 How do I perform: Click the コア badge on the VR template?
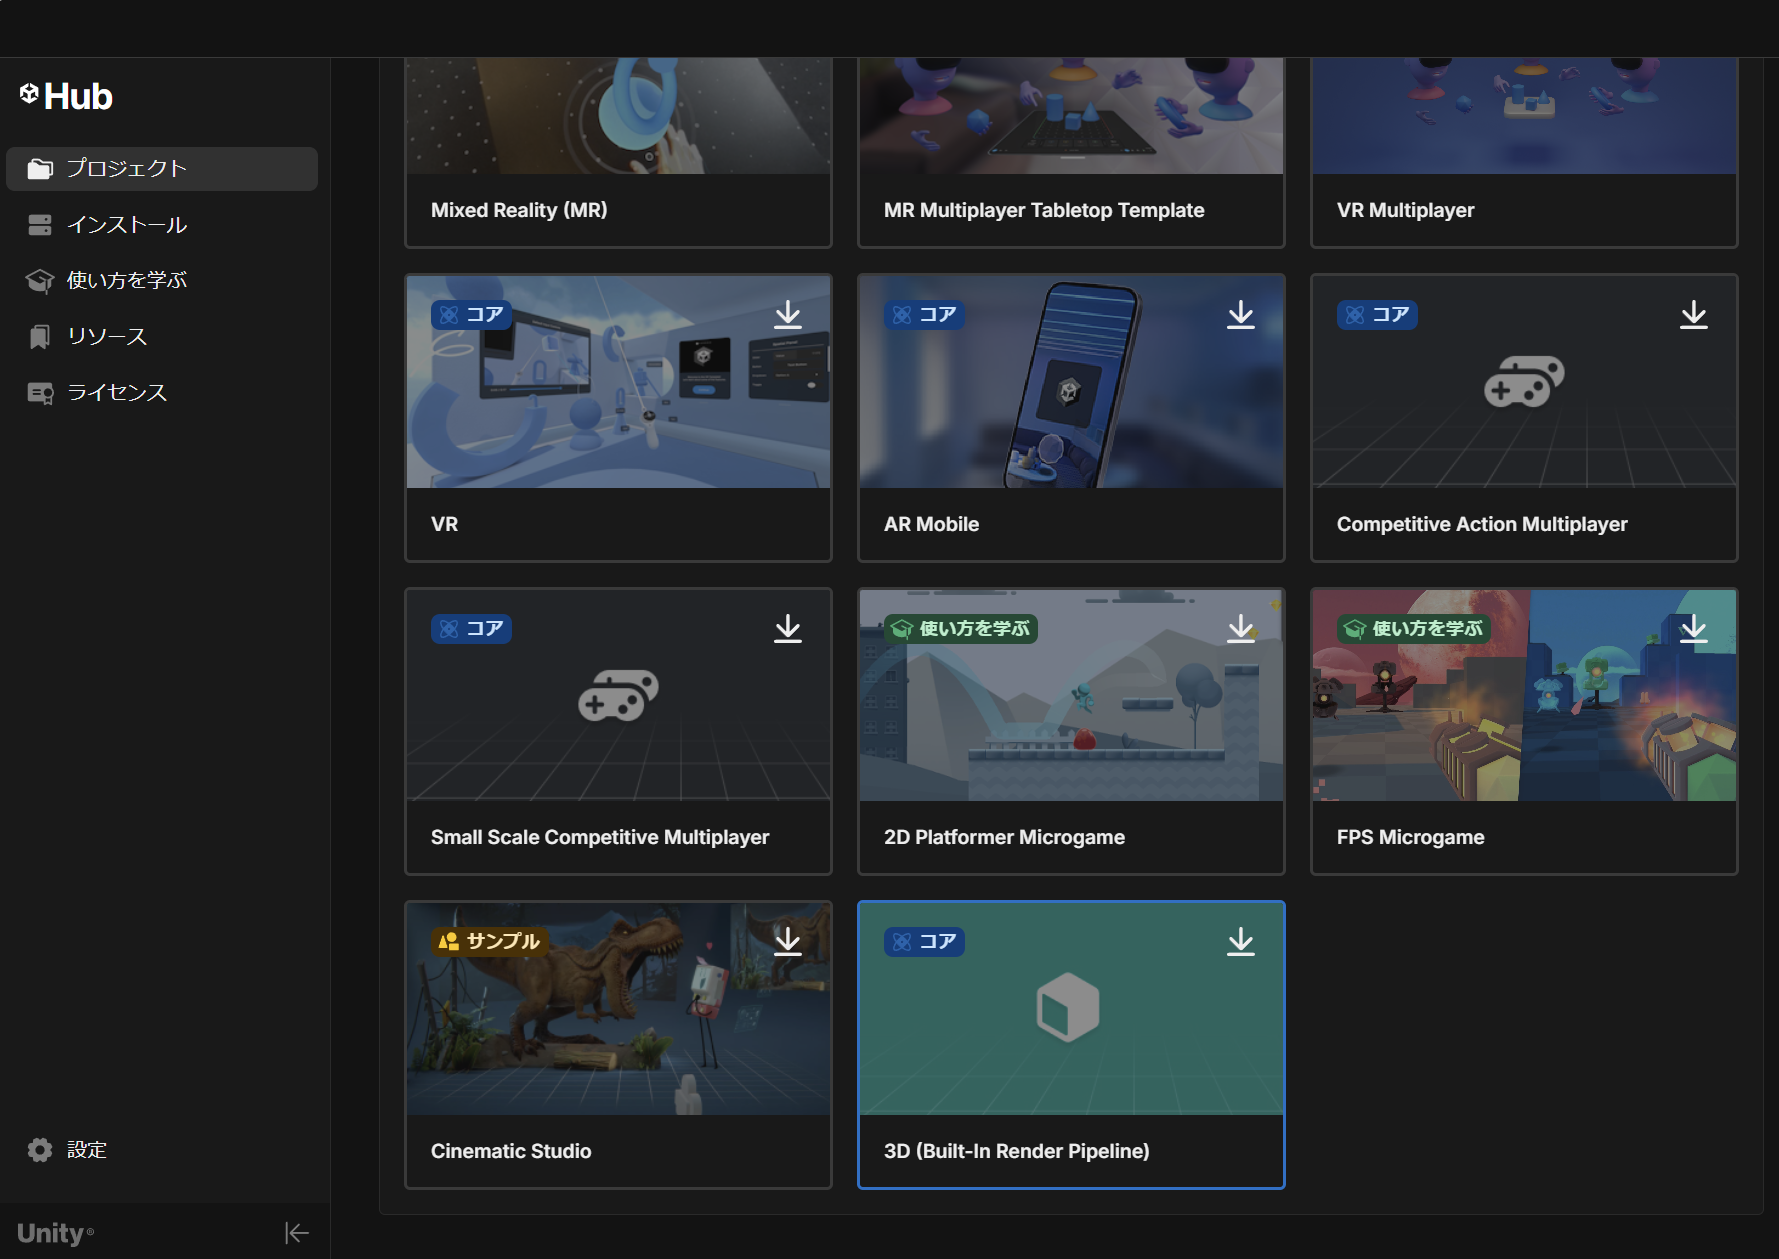tap(471, 315)
